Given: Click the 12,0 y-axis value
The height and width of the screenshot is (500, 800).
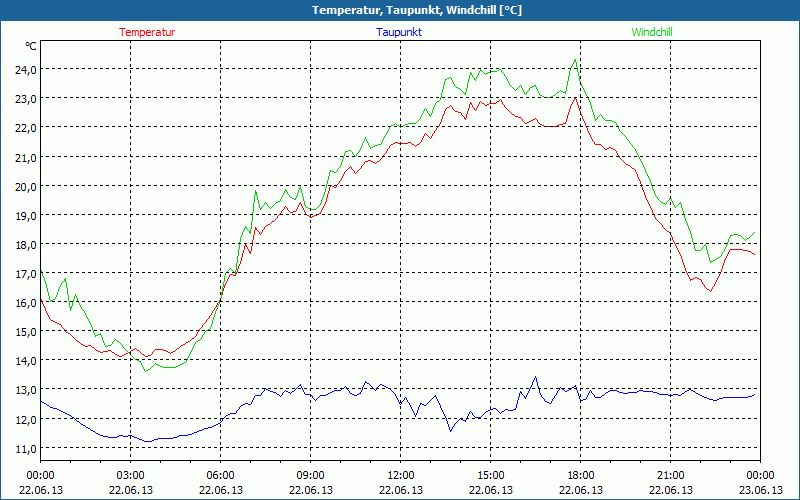Looking at the screenshot, I should [26, 420].
